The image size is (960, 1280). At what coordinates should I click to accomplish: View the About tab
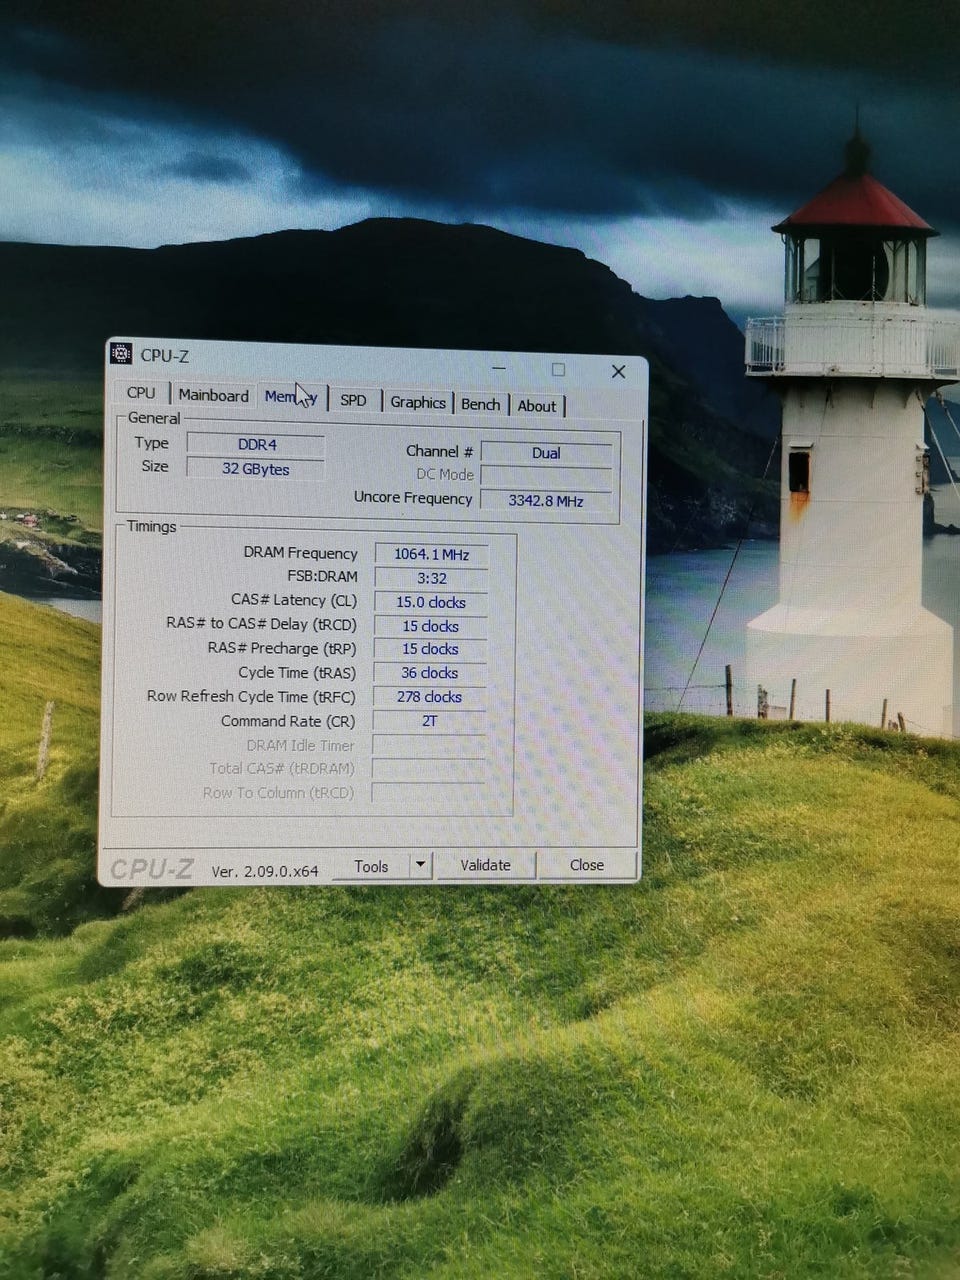536,406
